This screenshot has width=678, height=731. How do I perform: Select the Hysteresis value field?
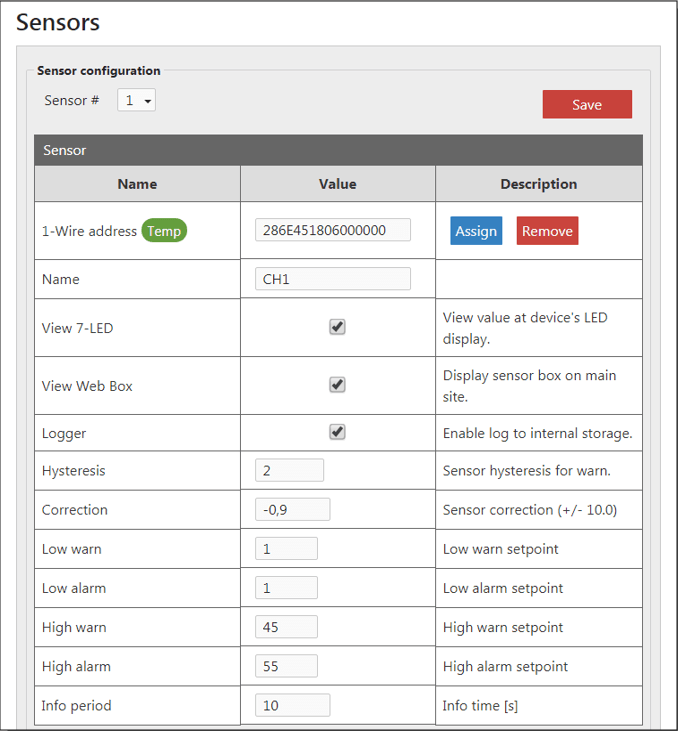[x=290, y=470]
